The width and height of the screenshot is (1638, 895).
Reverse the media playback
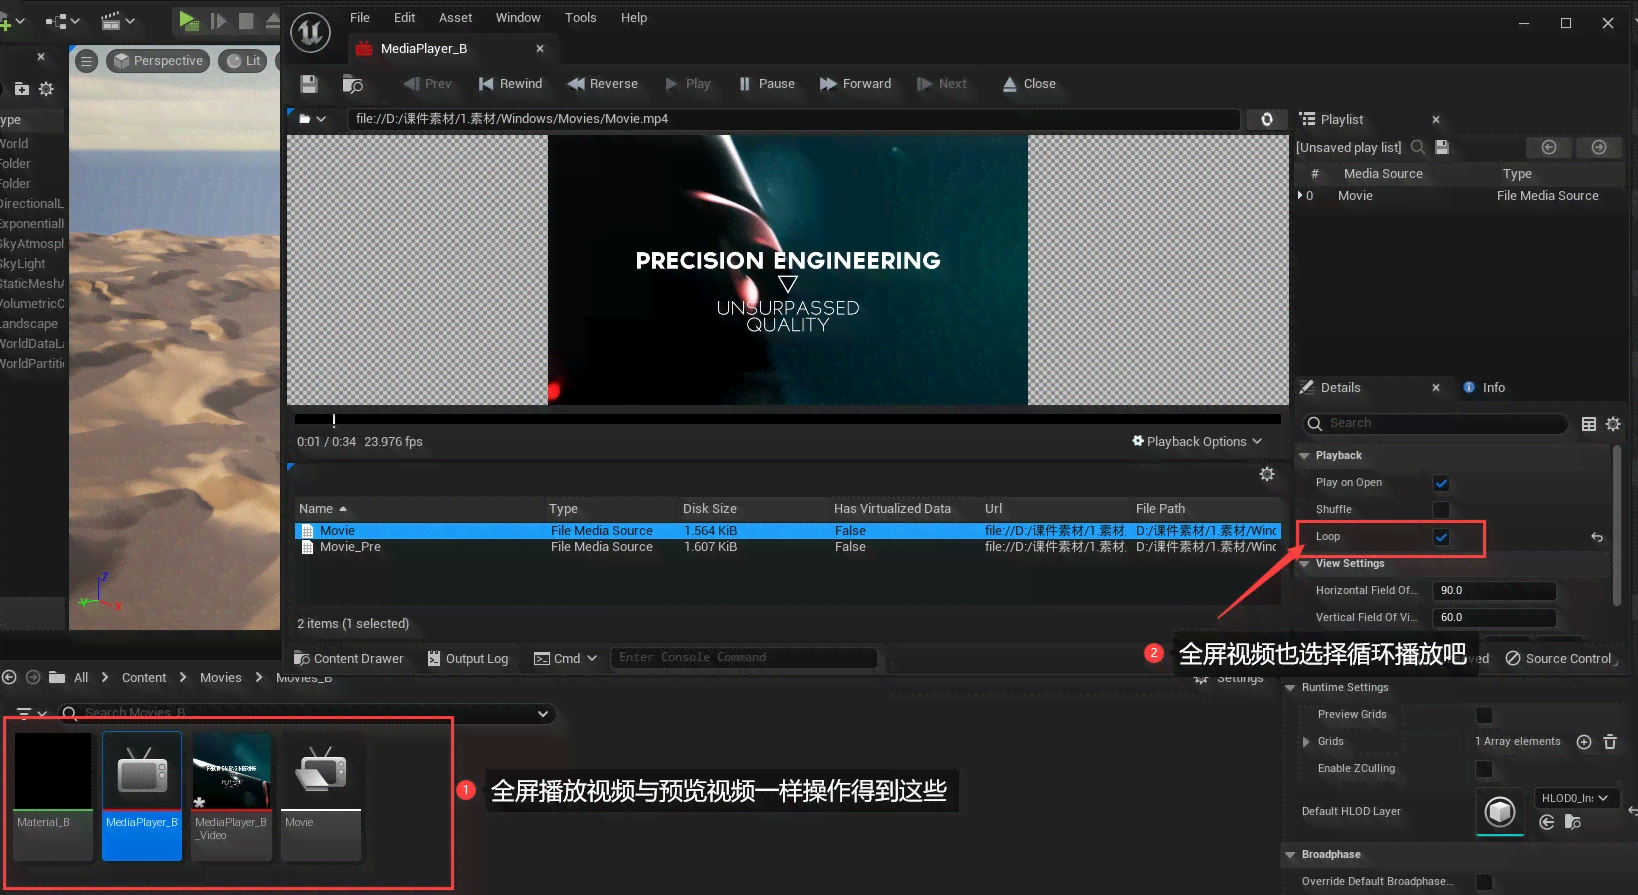point(602,84)
